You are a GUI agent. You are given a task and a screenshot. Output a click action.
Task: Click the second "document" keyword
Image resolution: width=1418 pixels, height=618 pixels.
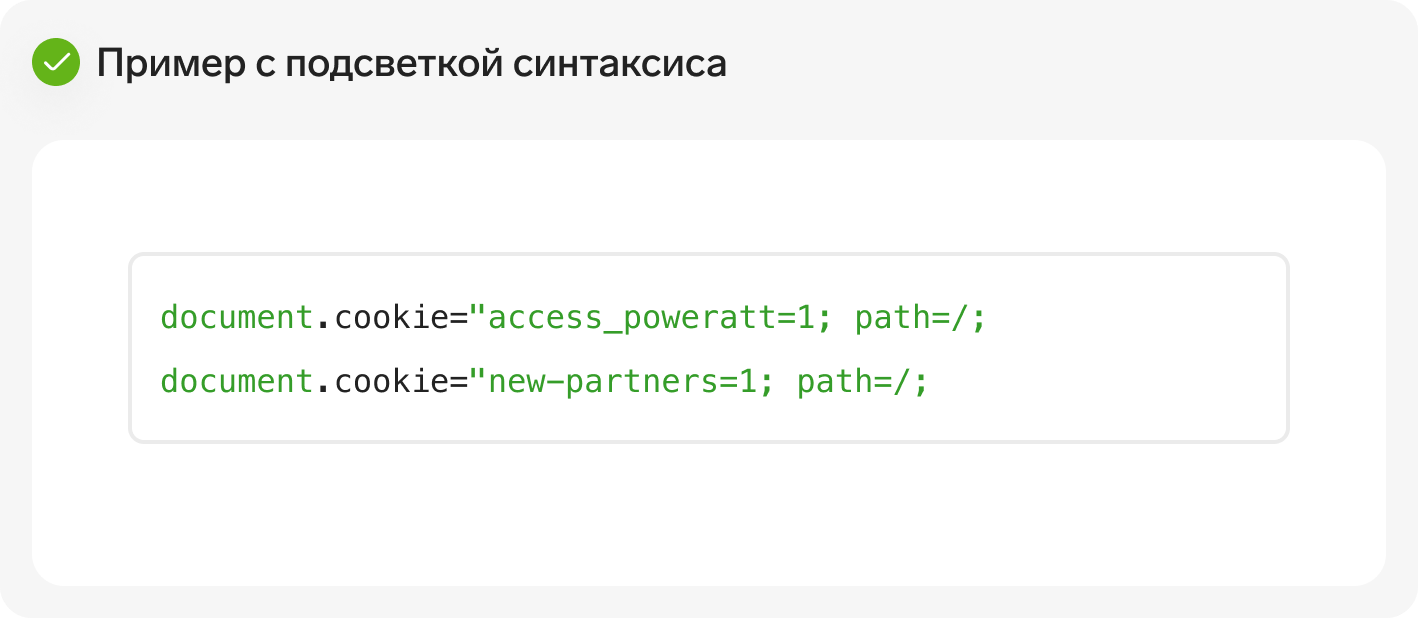pyautogui.click(x=237, y=381)
